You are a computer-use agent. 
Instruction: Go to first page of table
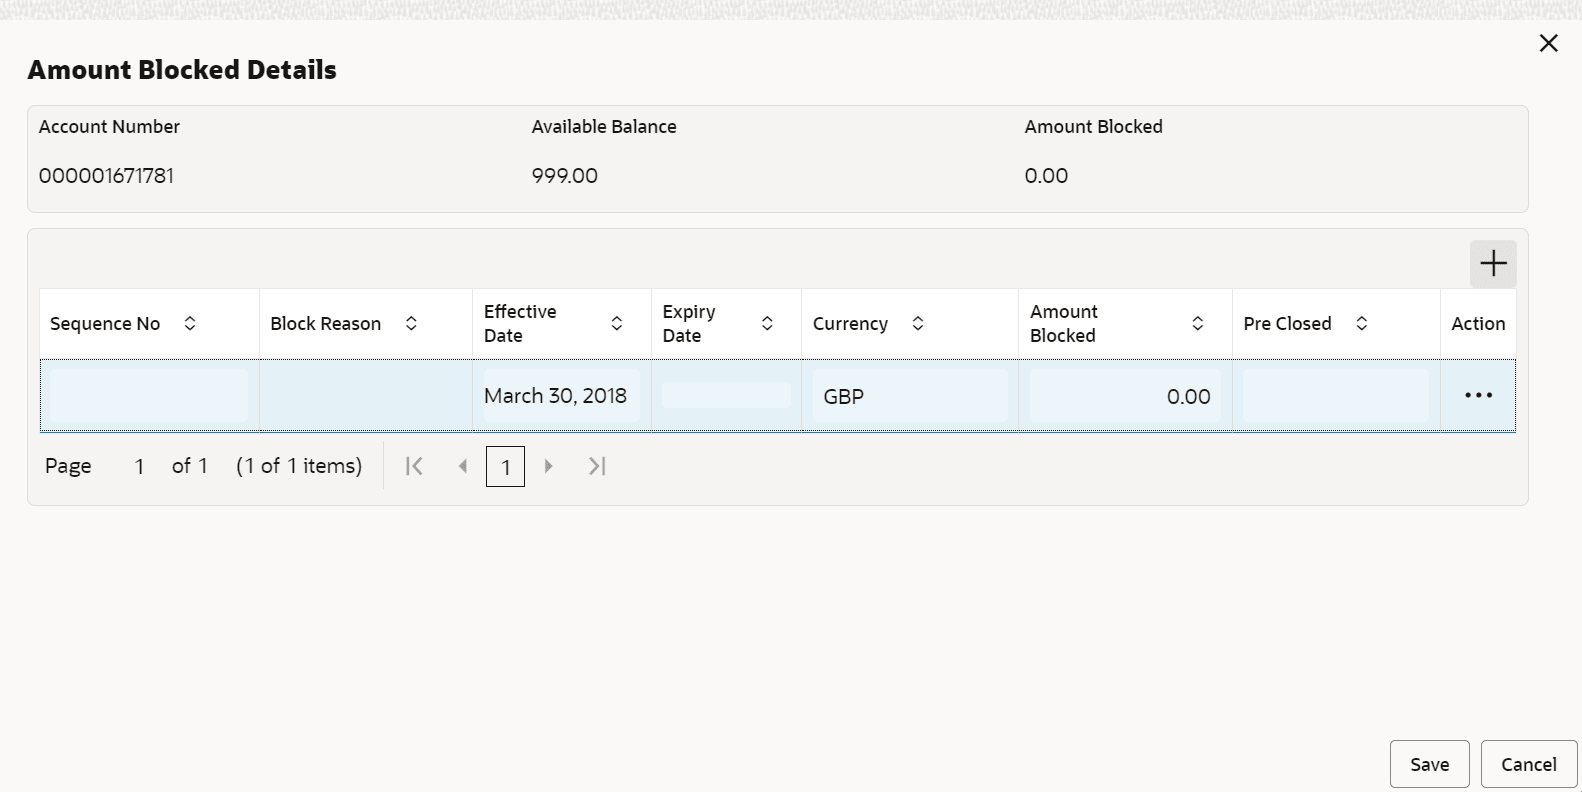(414, 466)
